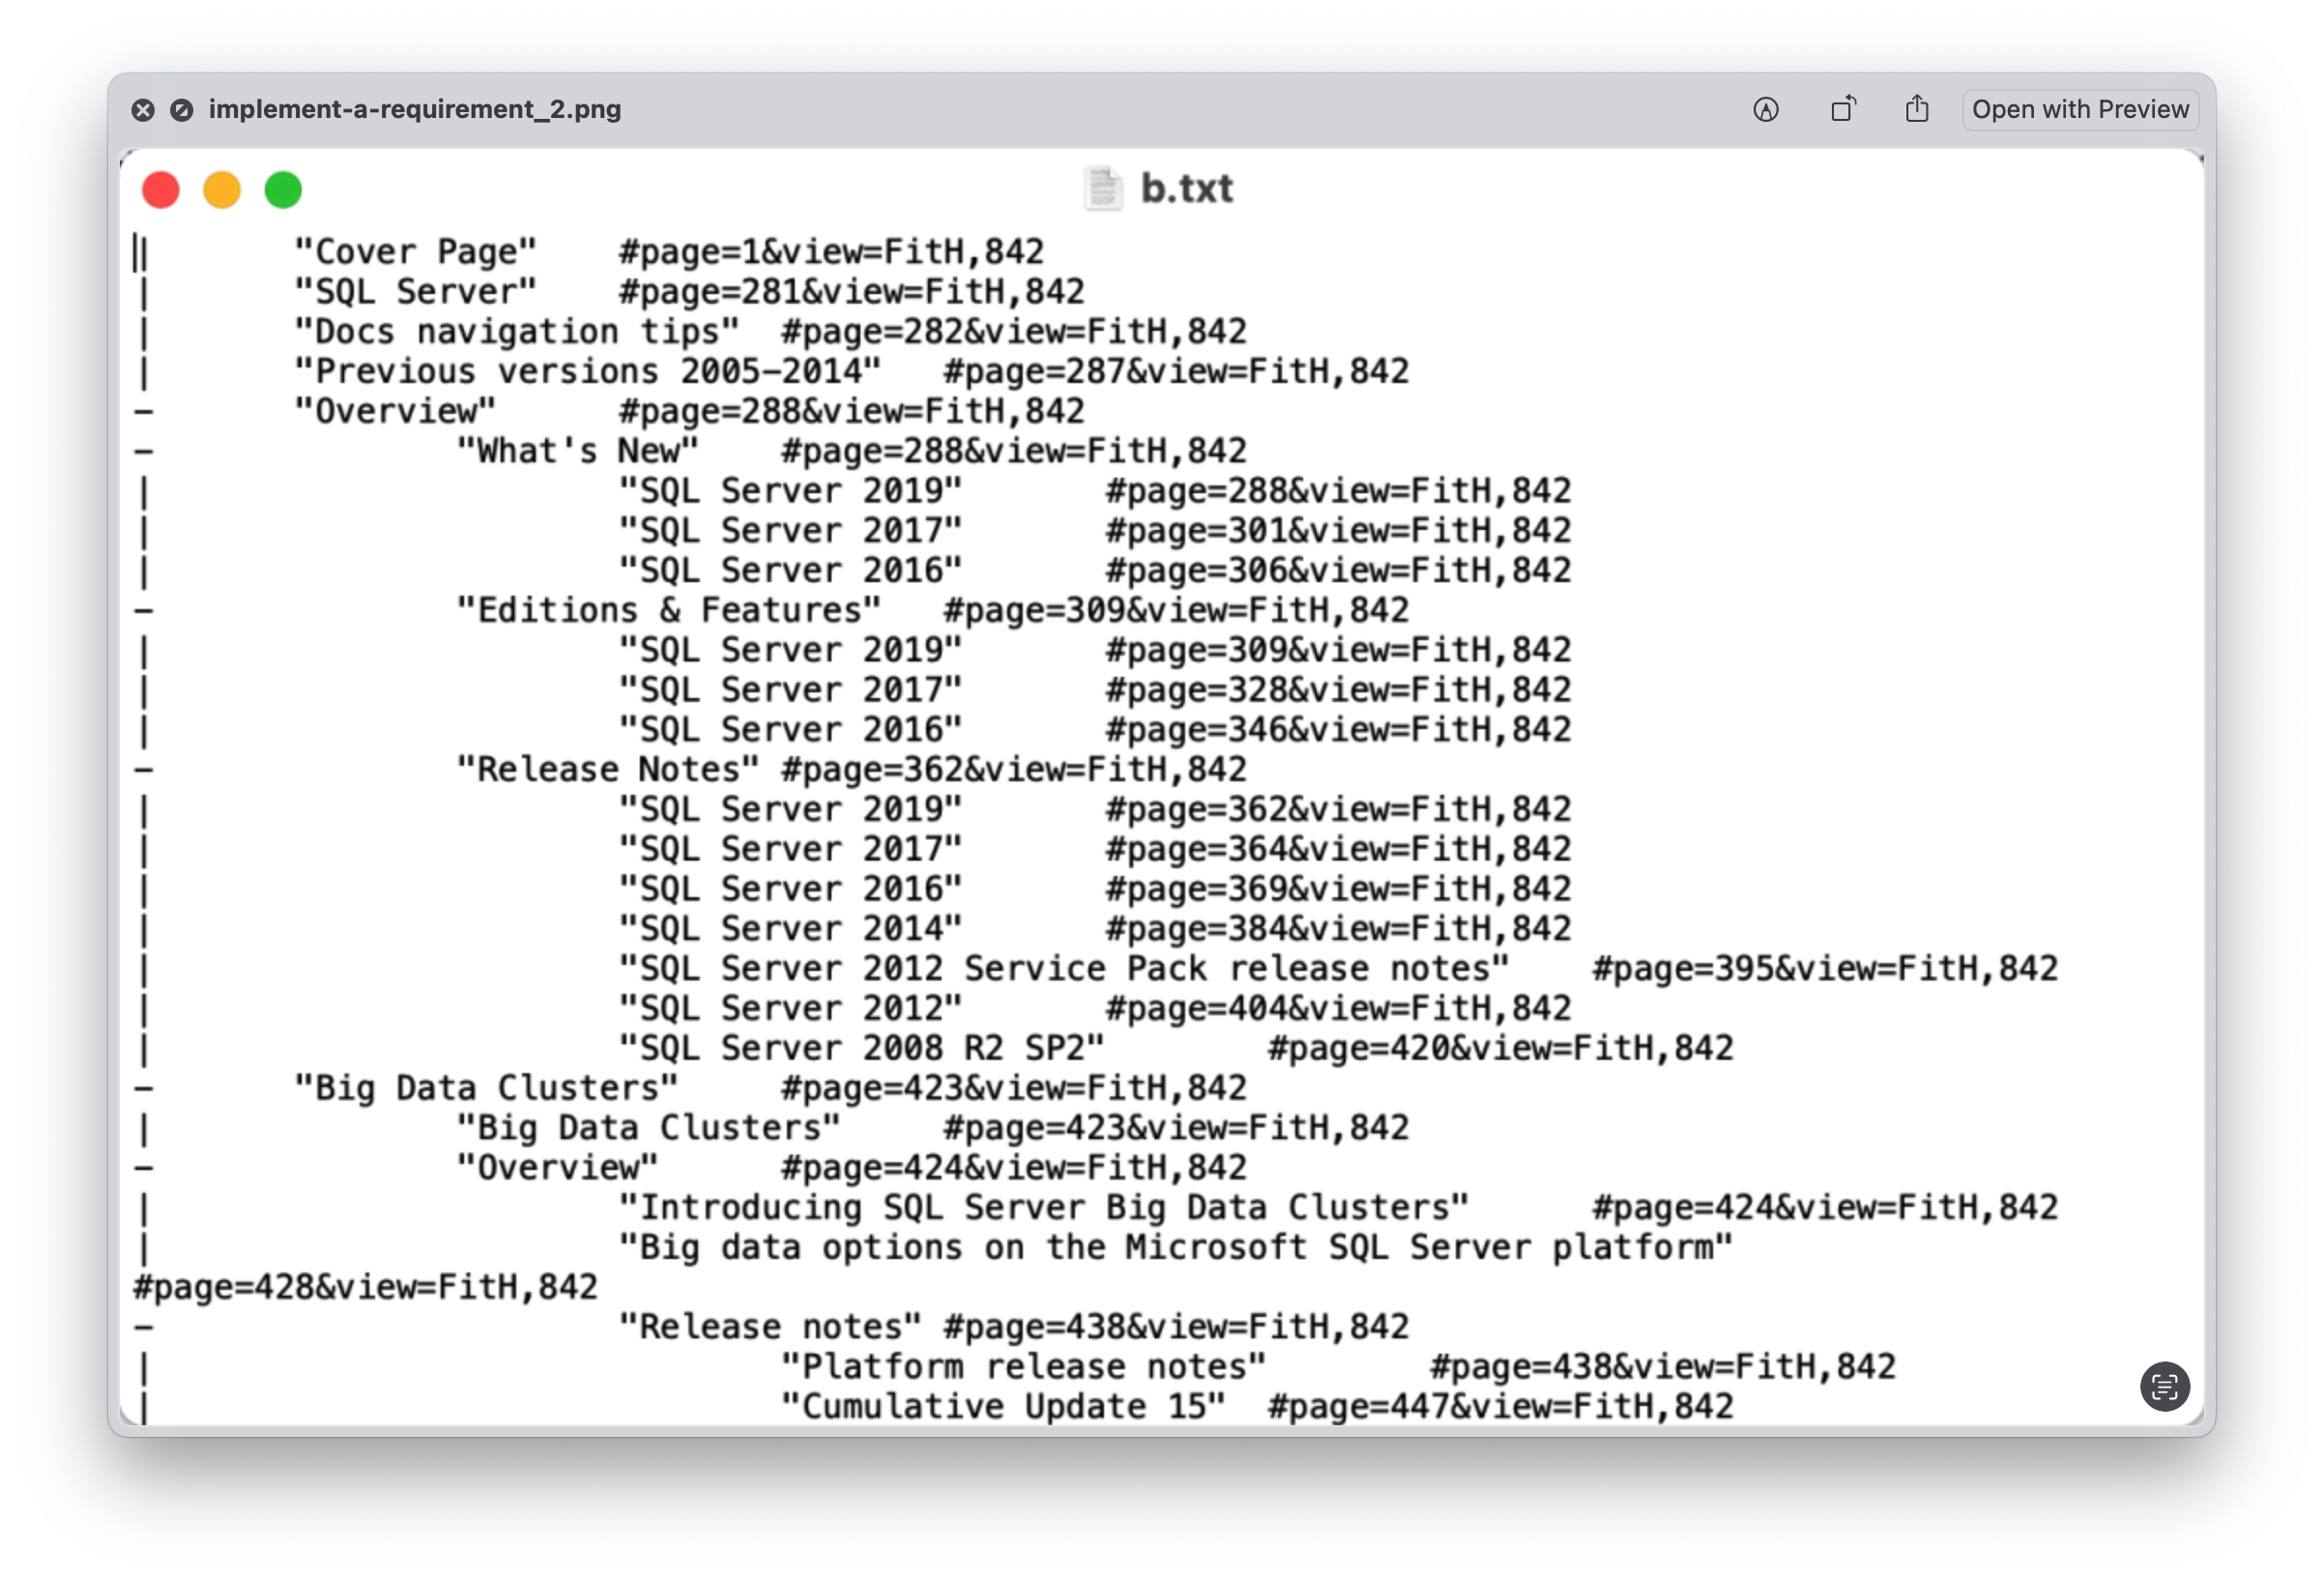Click the #page=364&view=FitH,842 anchor
This screenshot has width=2324, height=1580.
[1338, 849]
